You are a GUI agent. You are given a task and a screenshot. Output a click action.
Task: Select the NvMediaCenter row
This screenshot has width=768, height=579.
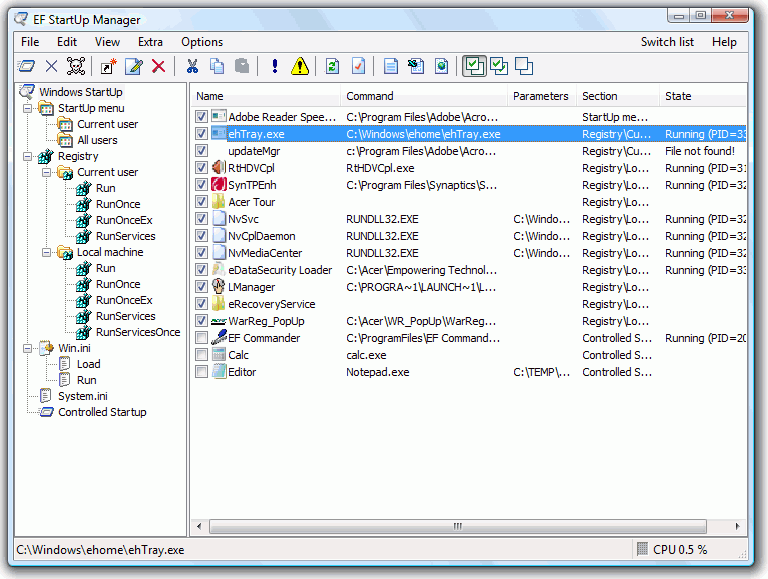tap(469, 253)
